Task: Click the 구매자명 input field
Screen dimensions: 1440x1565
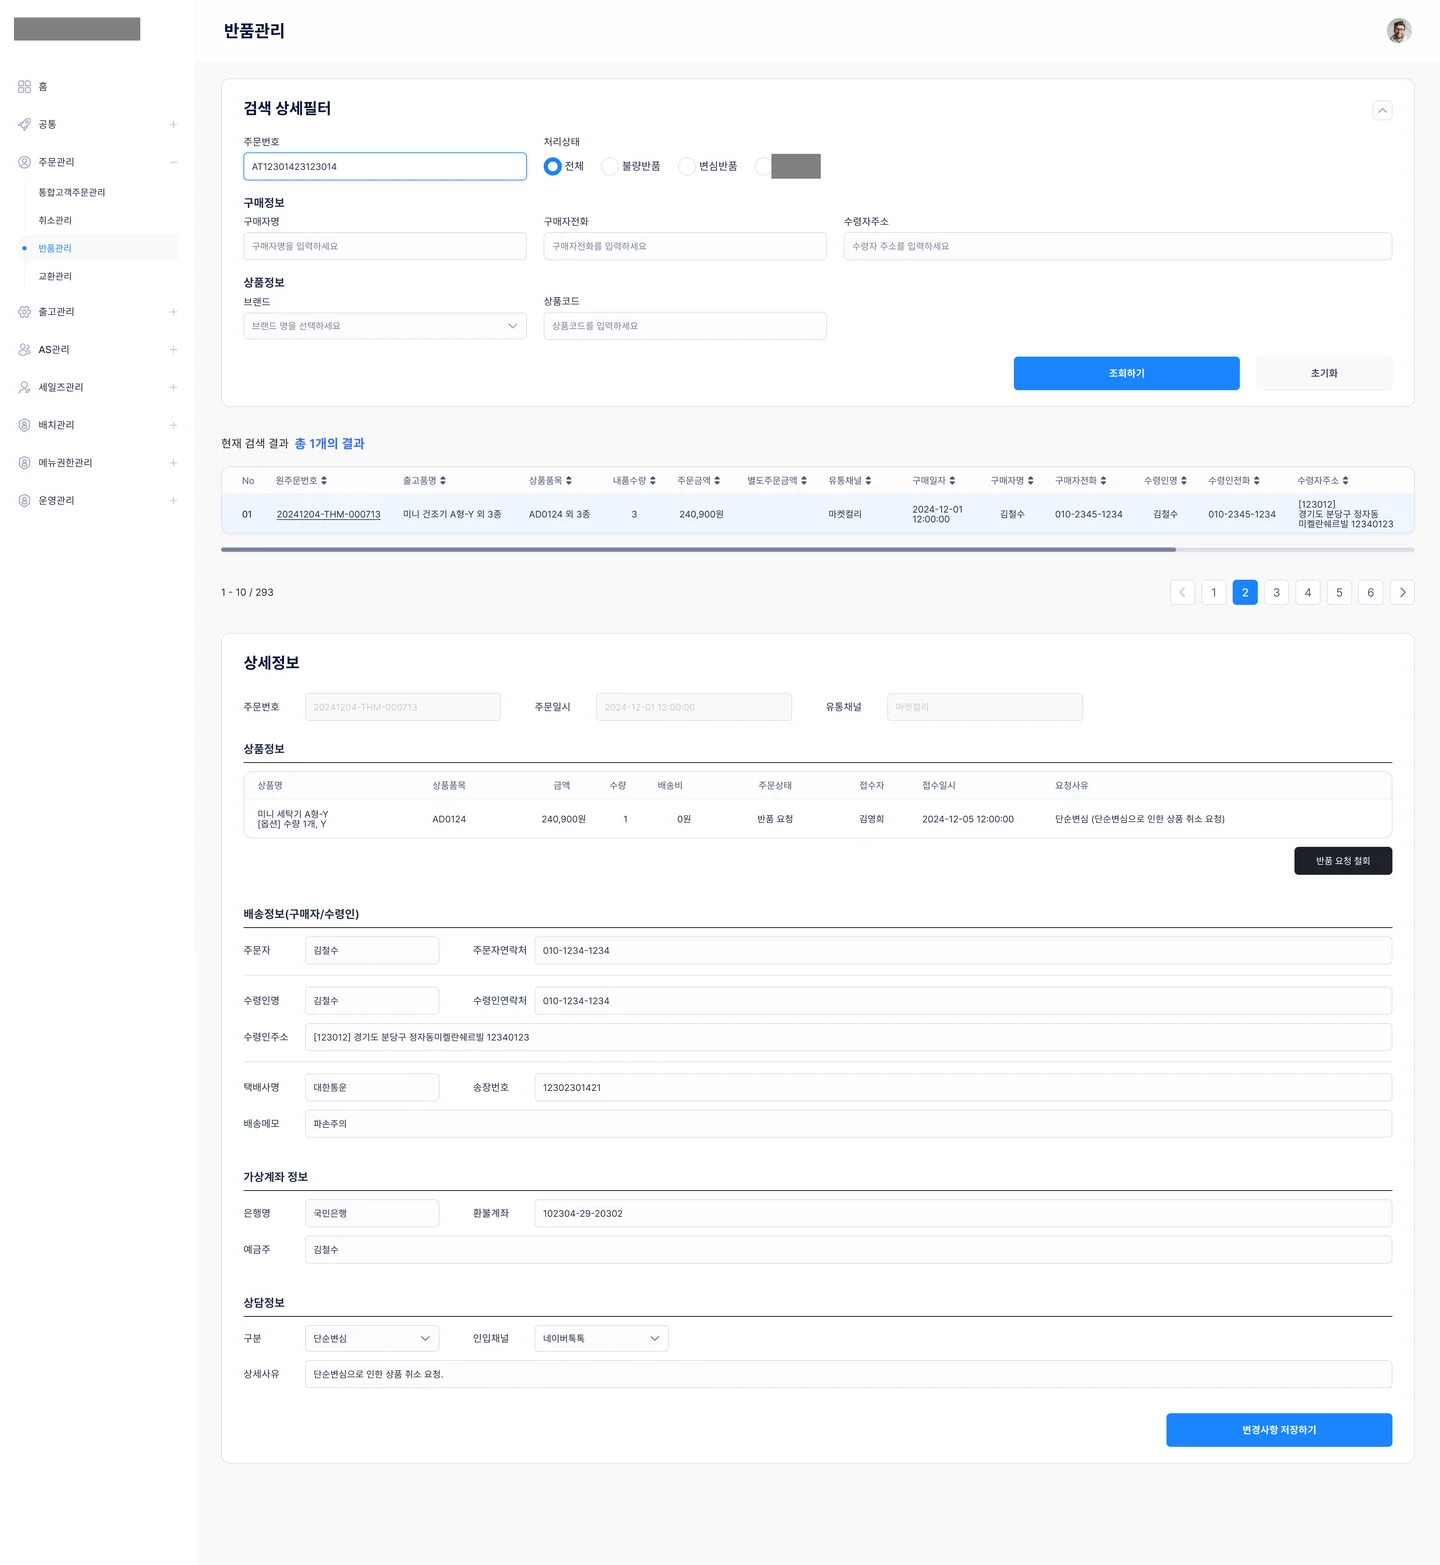Action: coord(385,246)
